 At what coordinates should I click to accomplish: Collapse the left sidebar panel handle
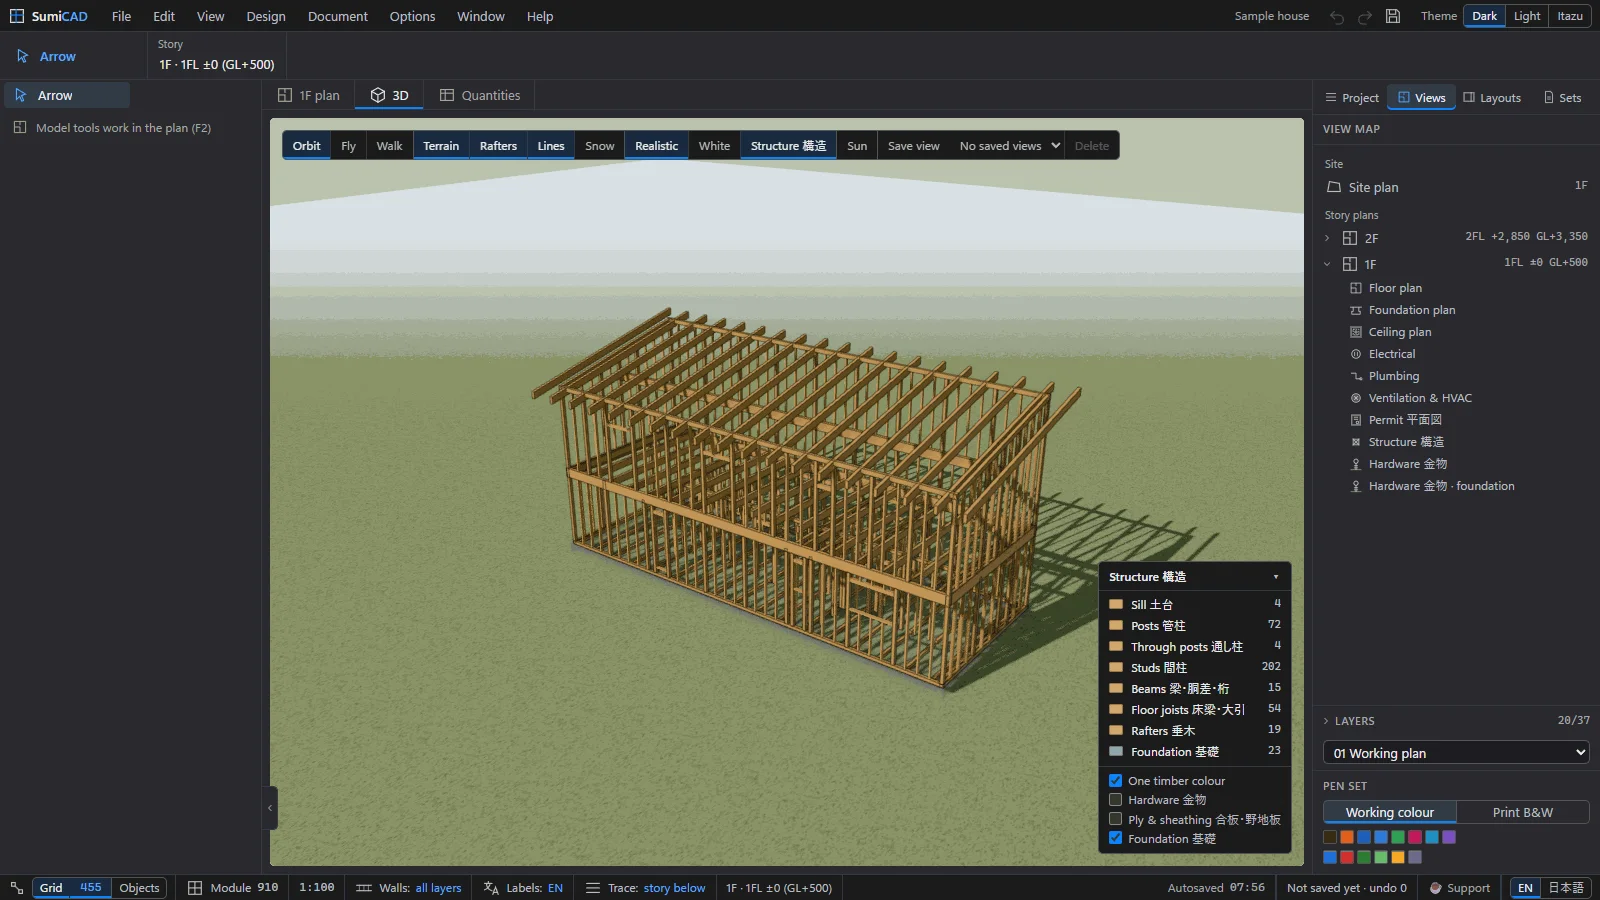(270, 808)
